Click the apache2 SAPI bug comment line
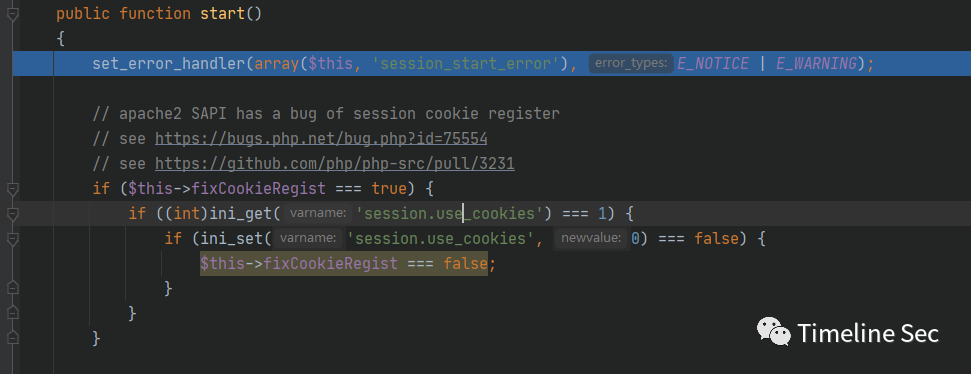 pos(326,114)
